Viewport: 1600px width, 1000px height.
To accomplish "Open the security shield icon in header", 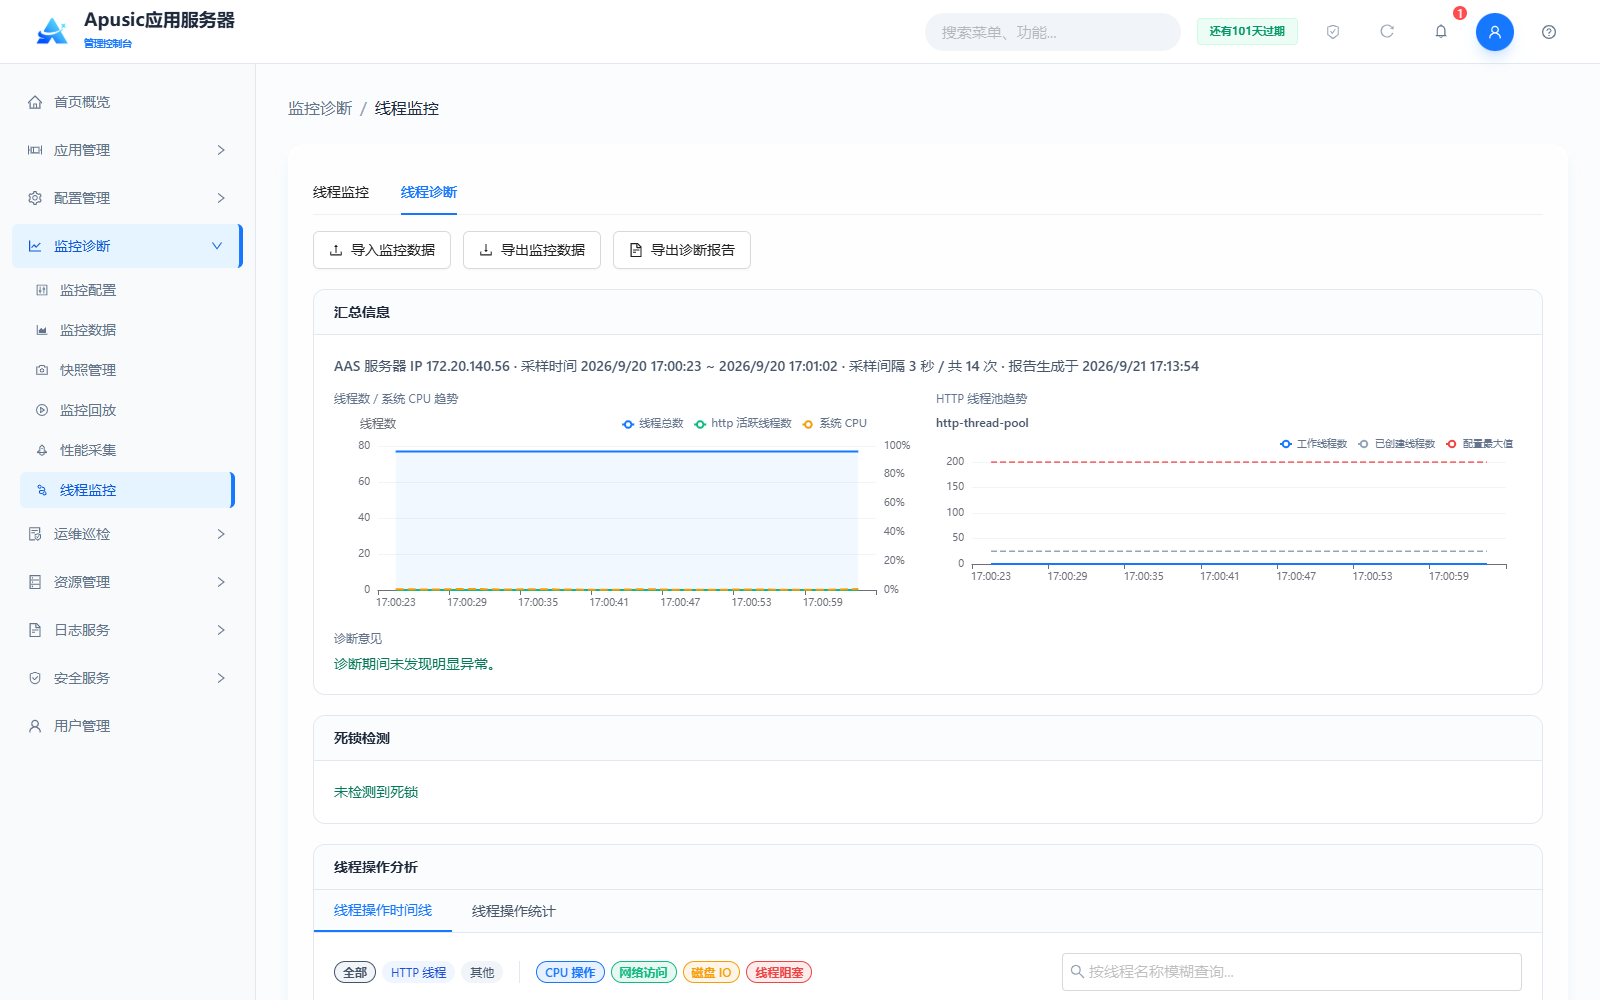I will point(1333,32).
